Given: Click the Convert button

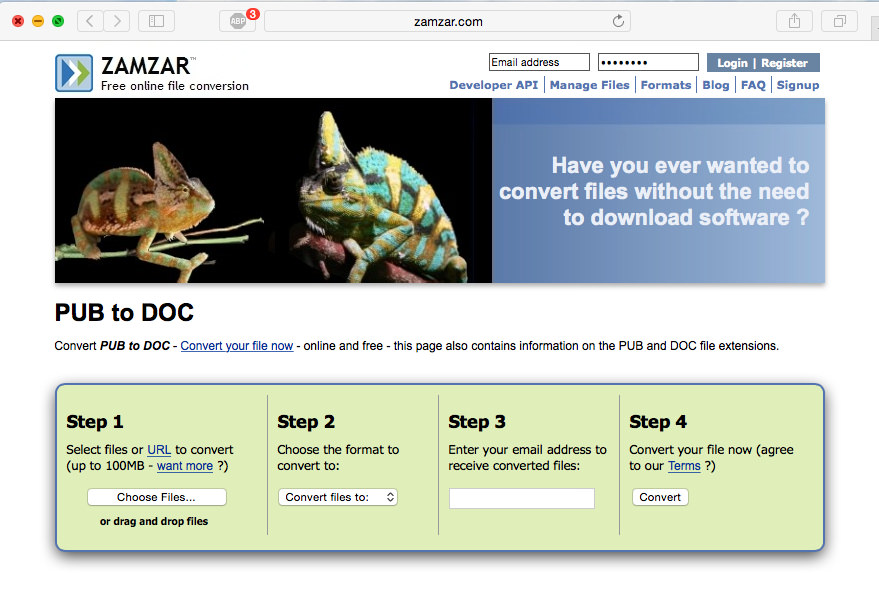Looking at the screenshot, I should pyautogui.click(x=660, y=497).
